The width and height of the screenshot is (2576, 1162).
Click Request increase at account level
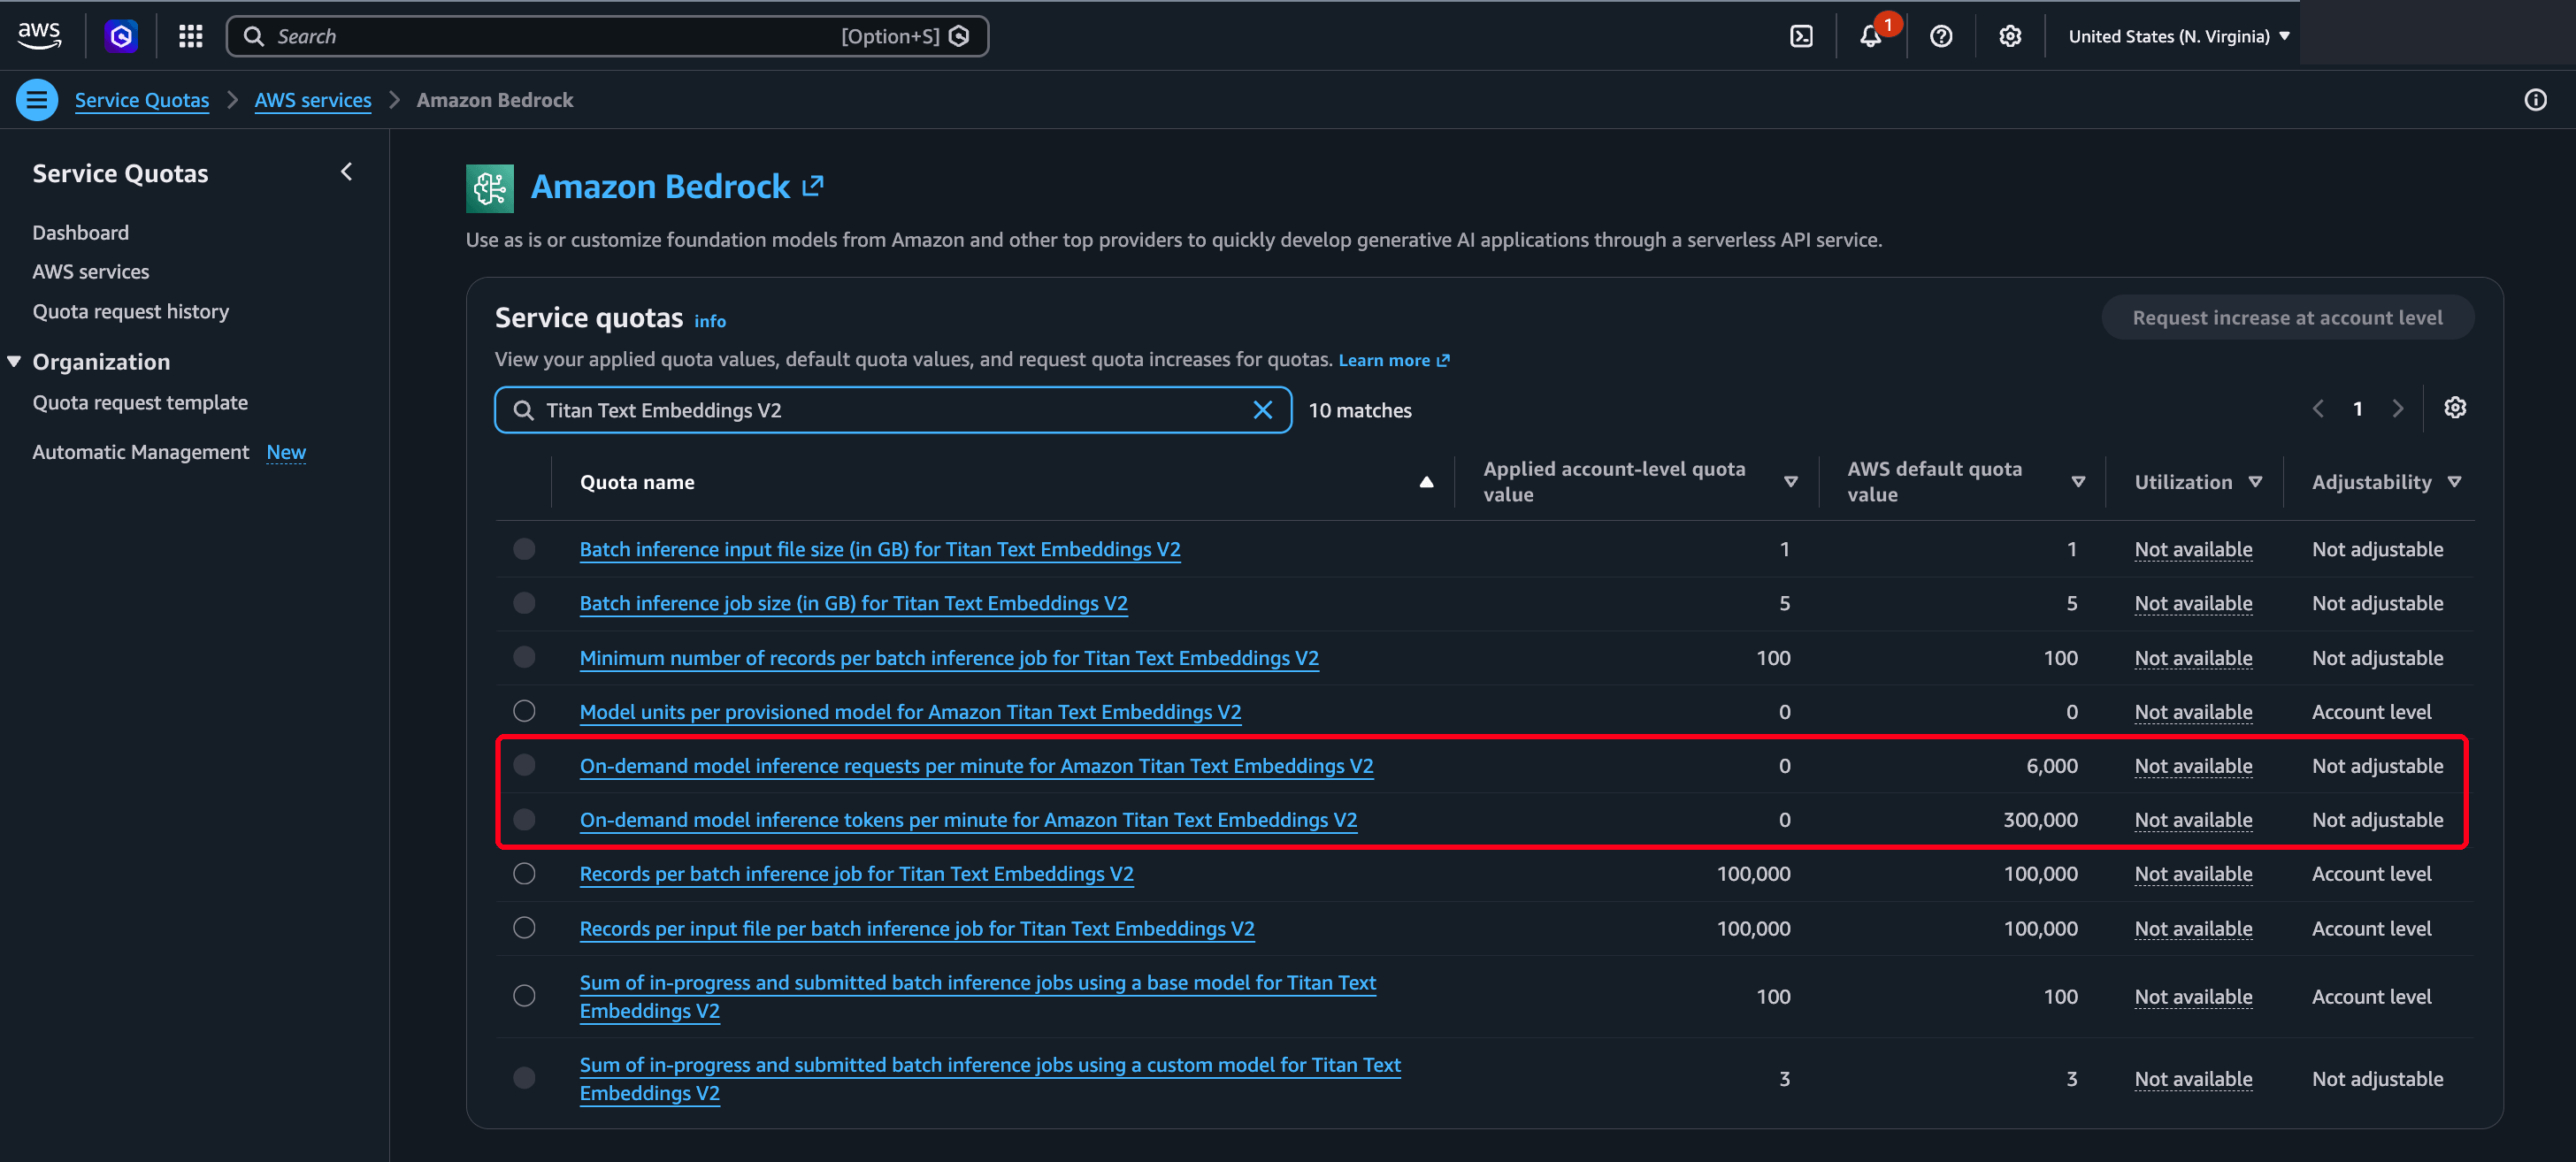[x=2287, y=318]
